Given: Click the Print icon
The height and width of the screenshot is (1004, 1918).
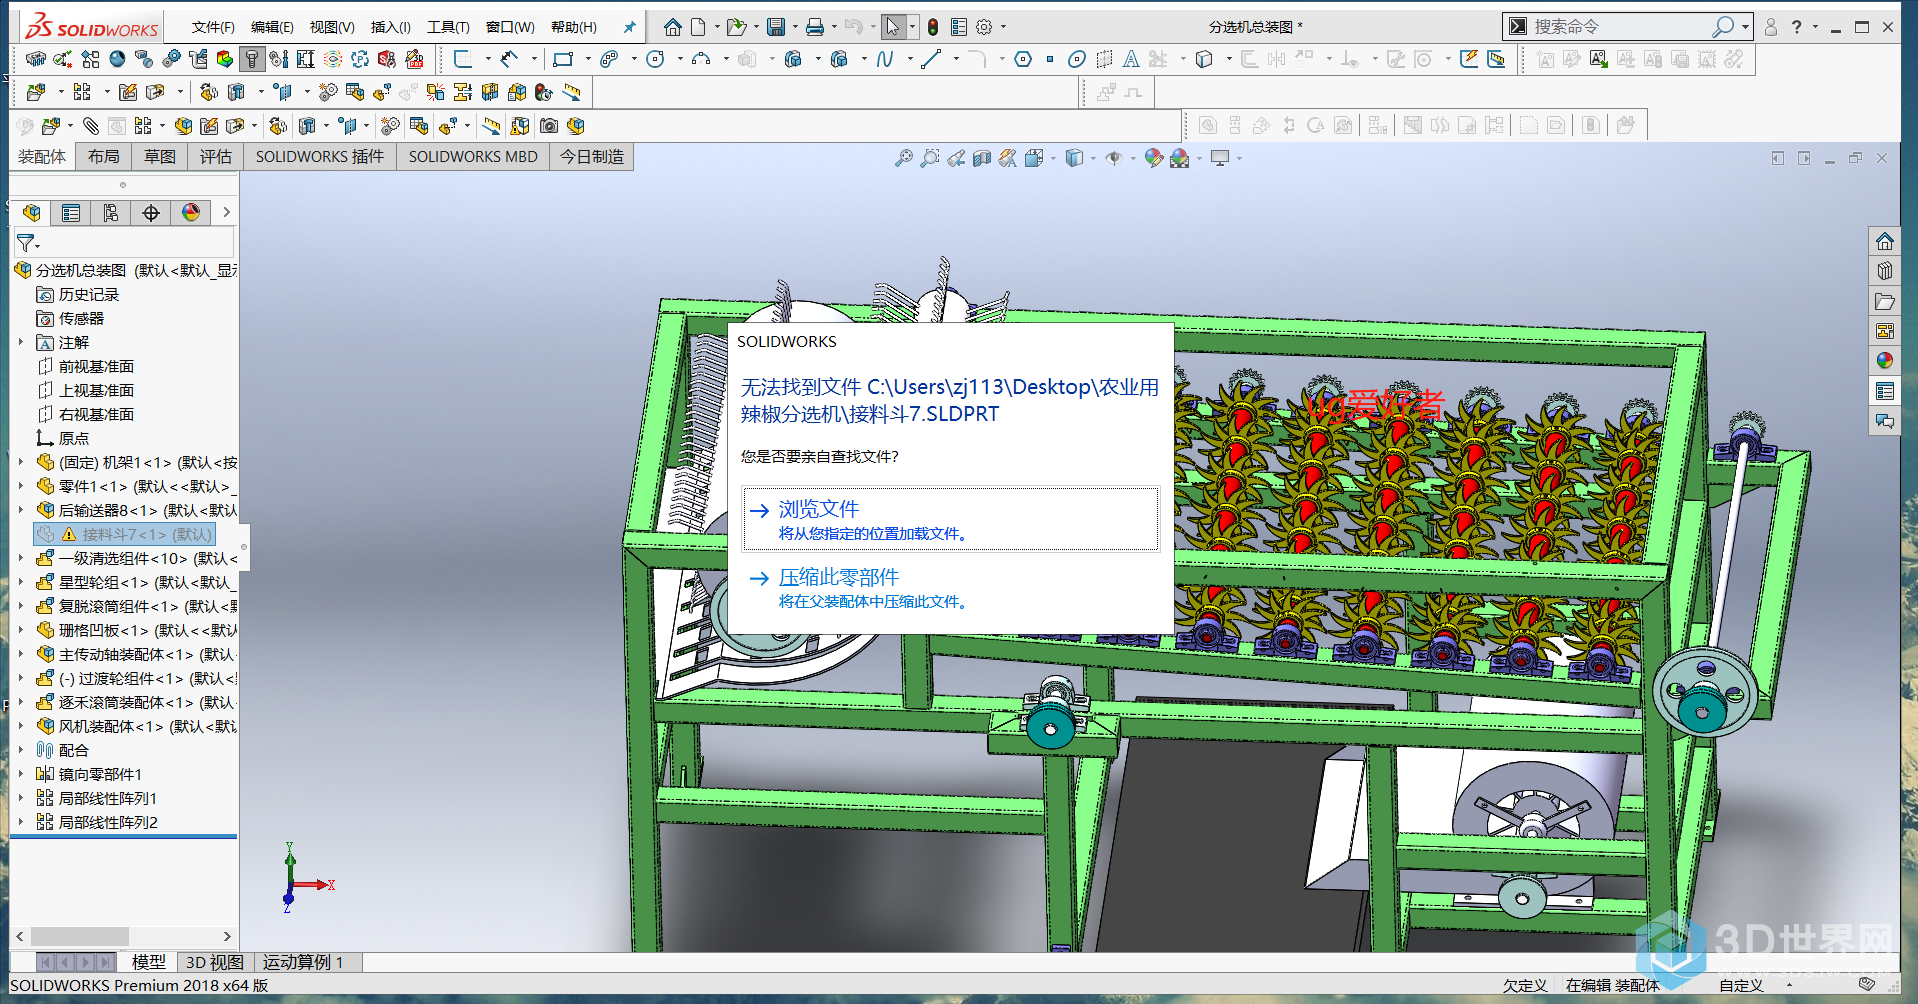Looking at the screenshot, I should [x=815, y=27].
